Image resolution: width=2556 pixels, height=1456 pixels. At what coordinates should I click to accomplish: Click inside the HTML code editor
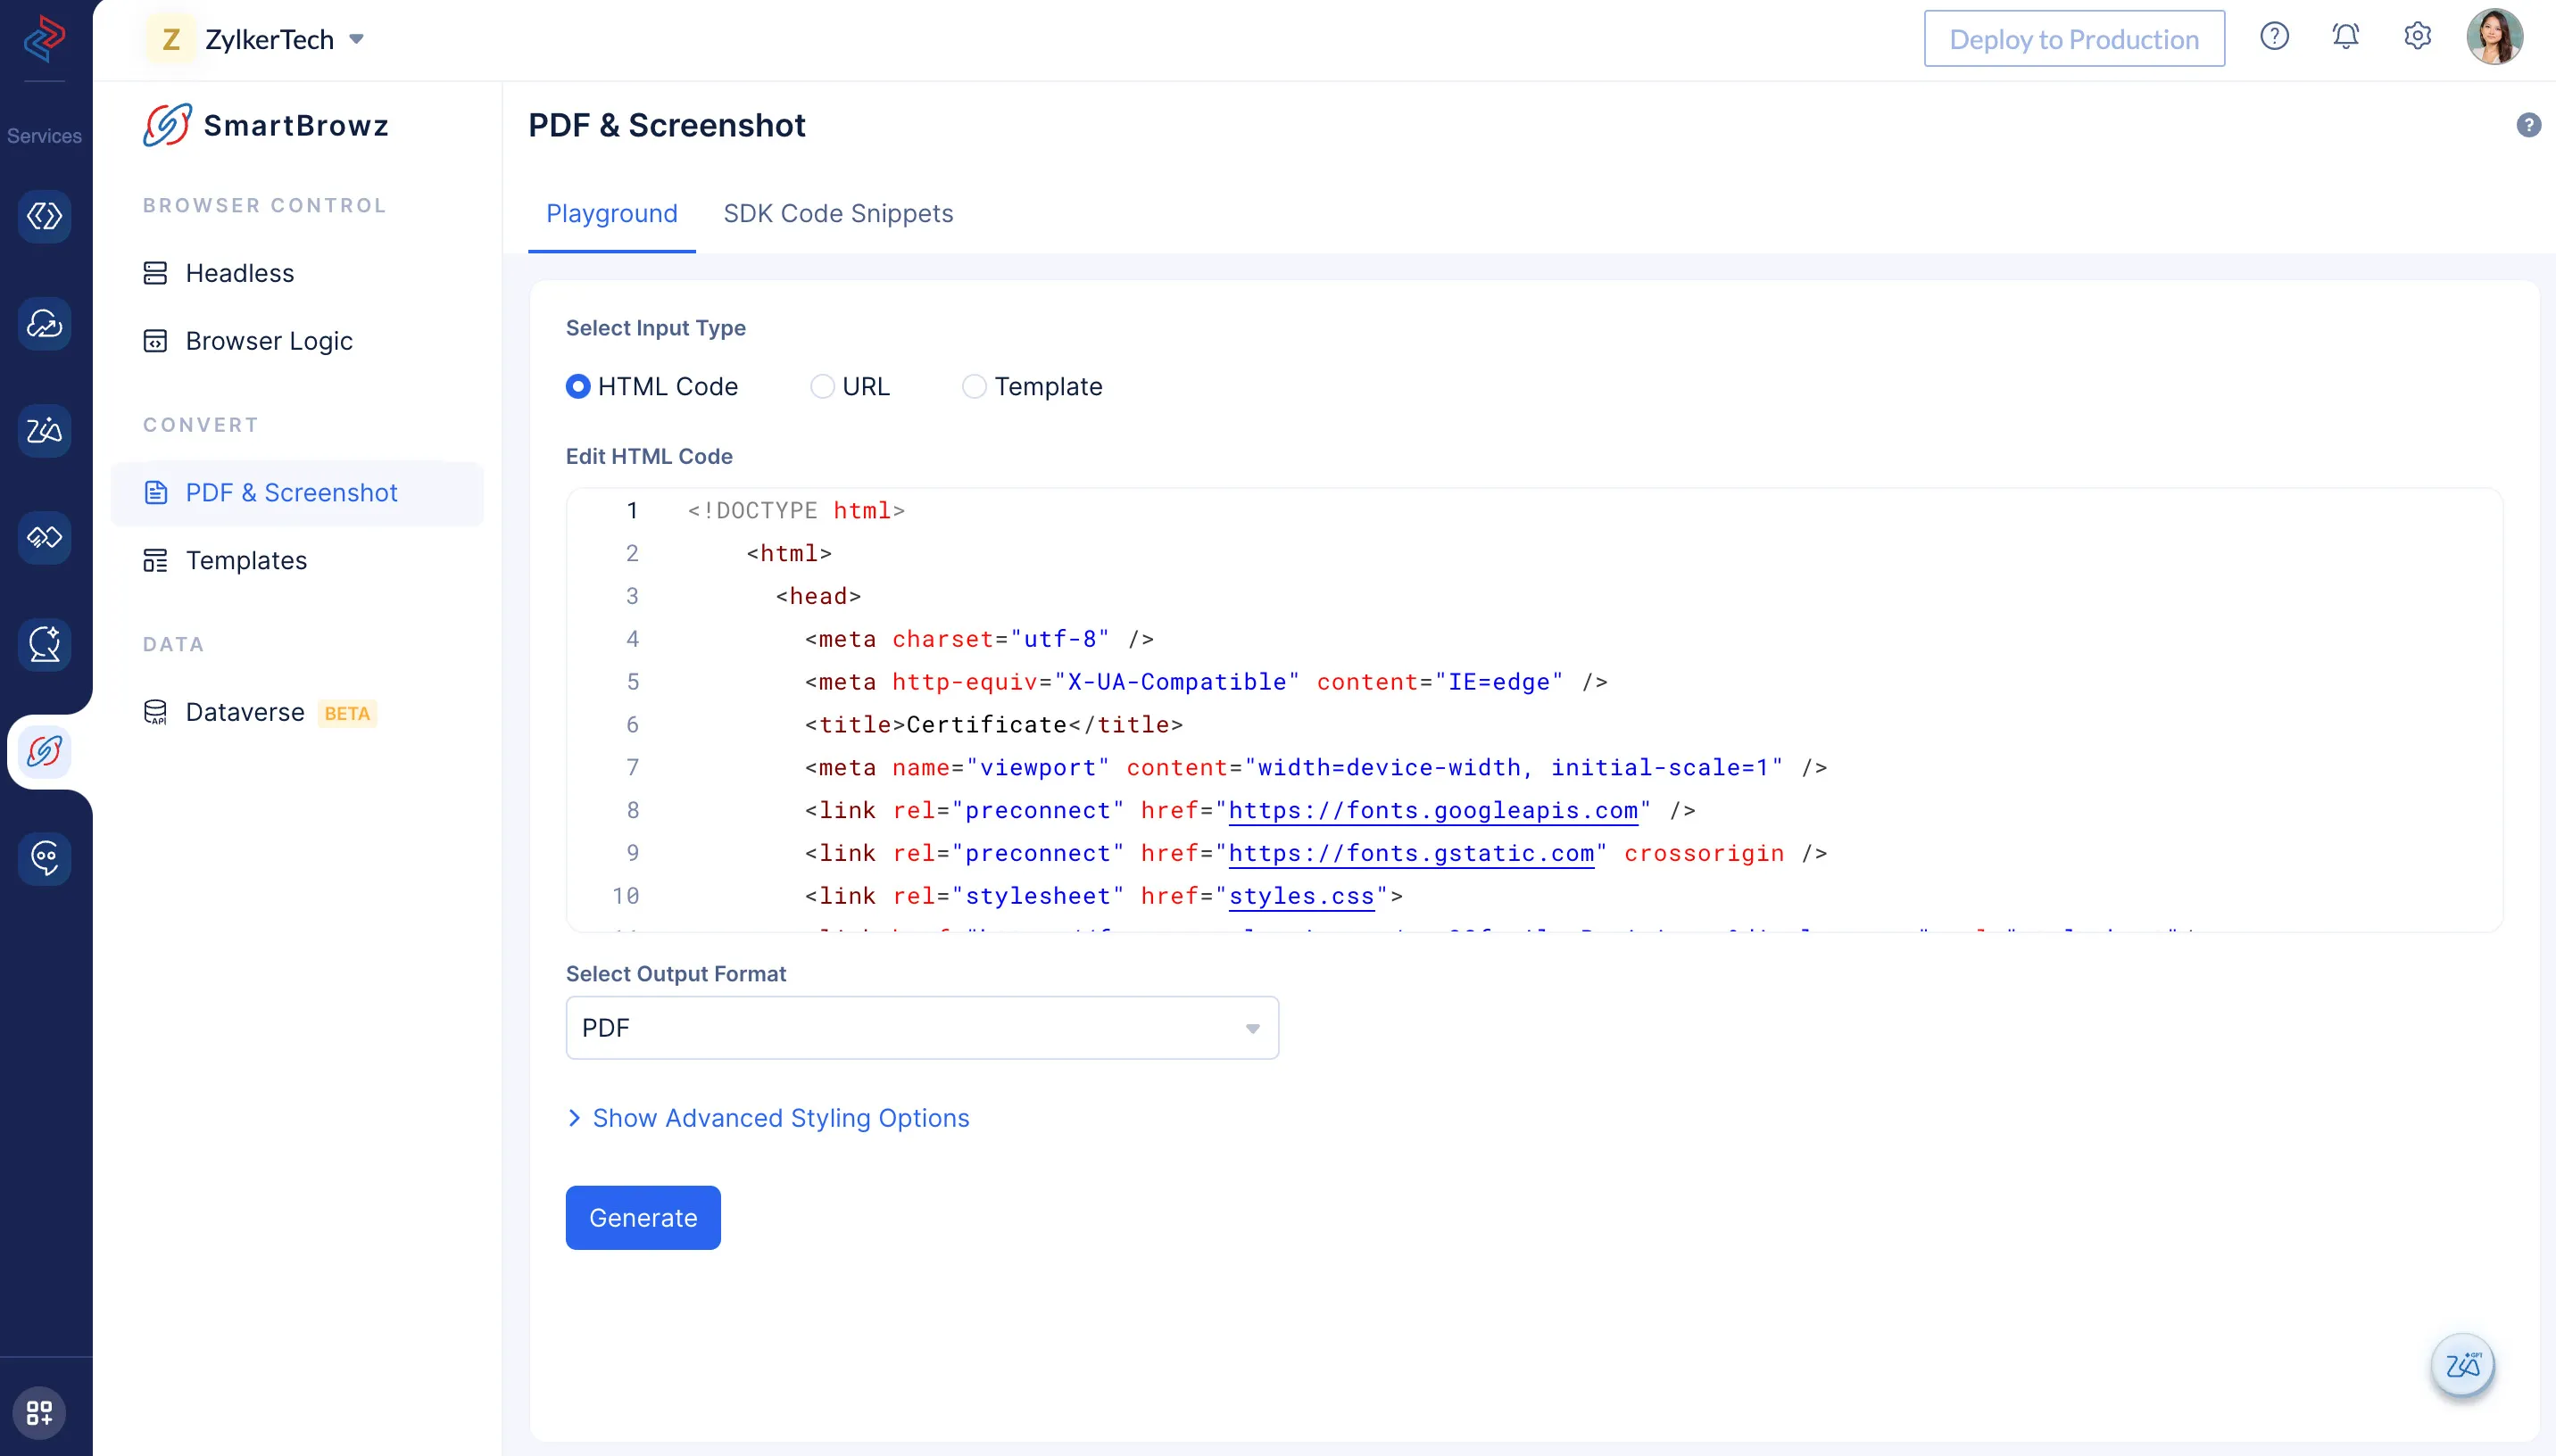pos(1534,710)
